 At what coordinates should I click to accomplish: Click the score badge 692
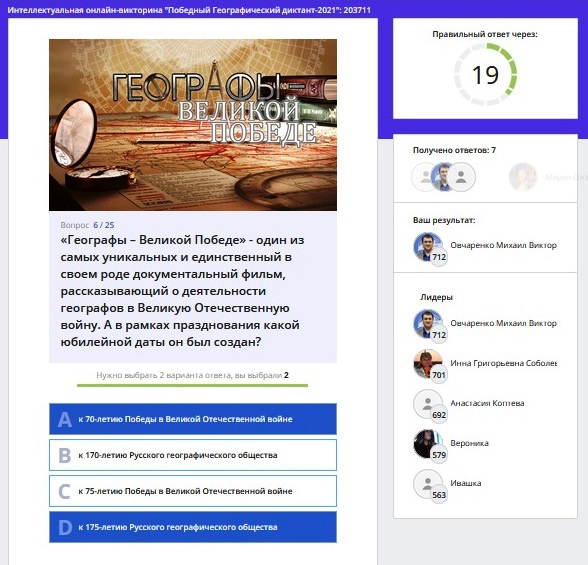pyautogui.click(x=439, y=415)
